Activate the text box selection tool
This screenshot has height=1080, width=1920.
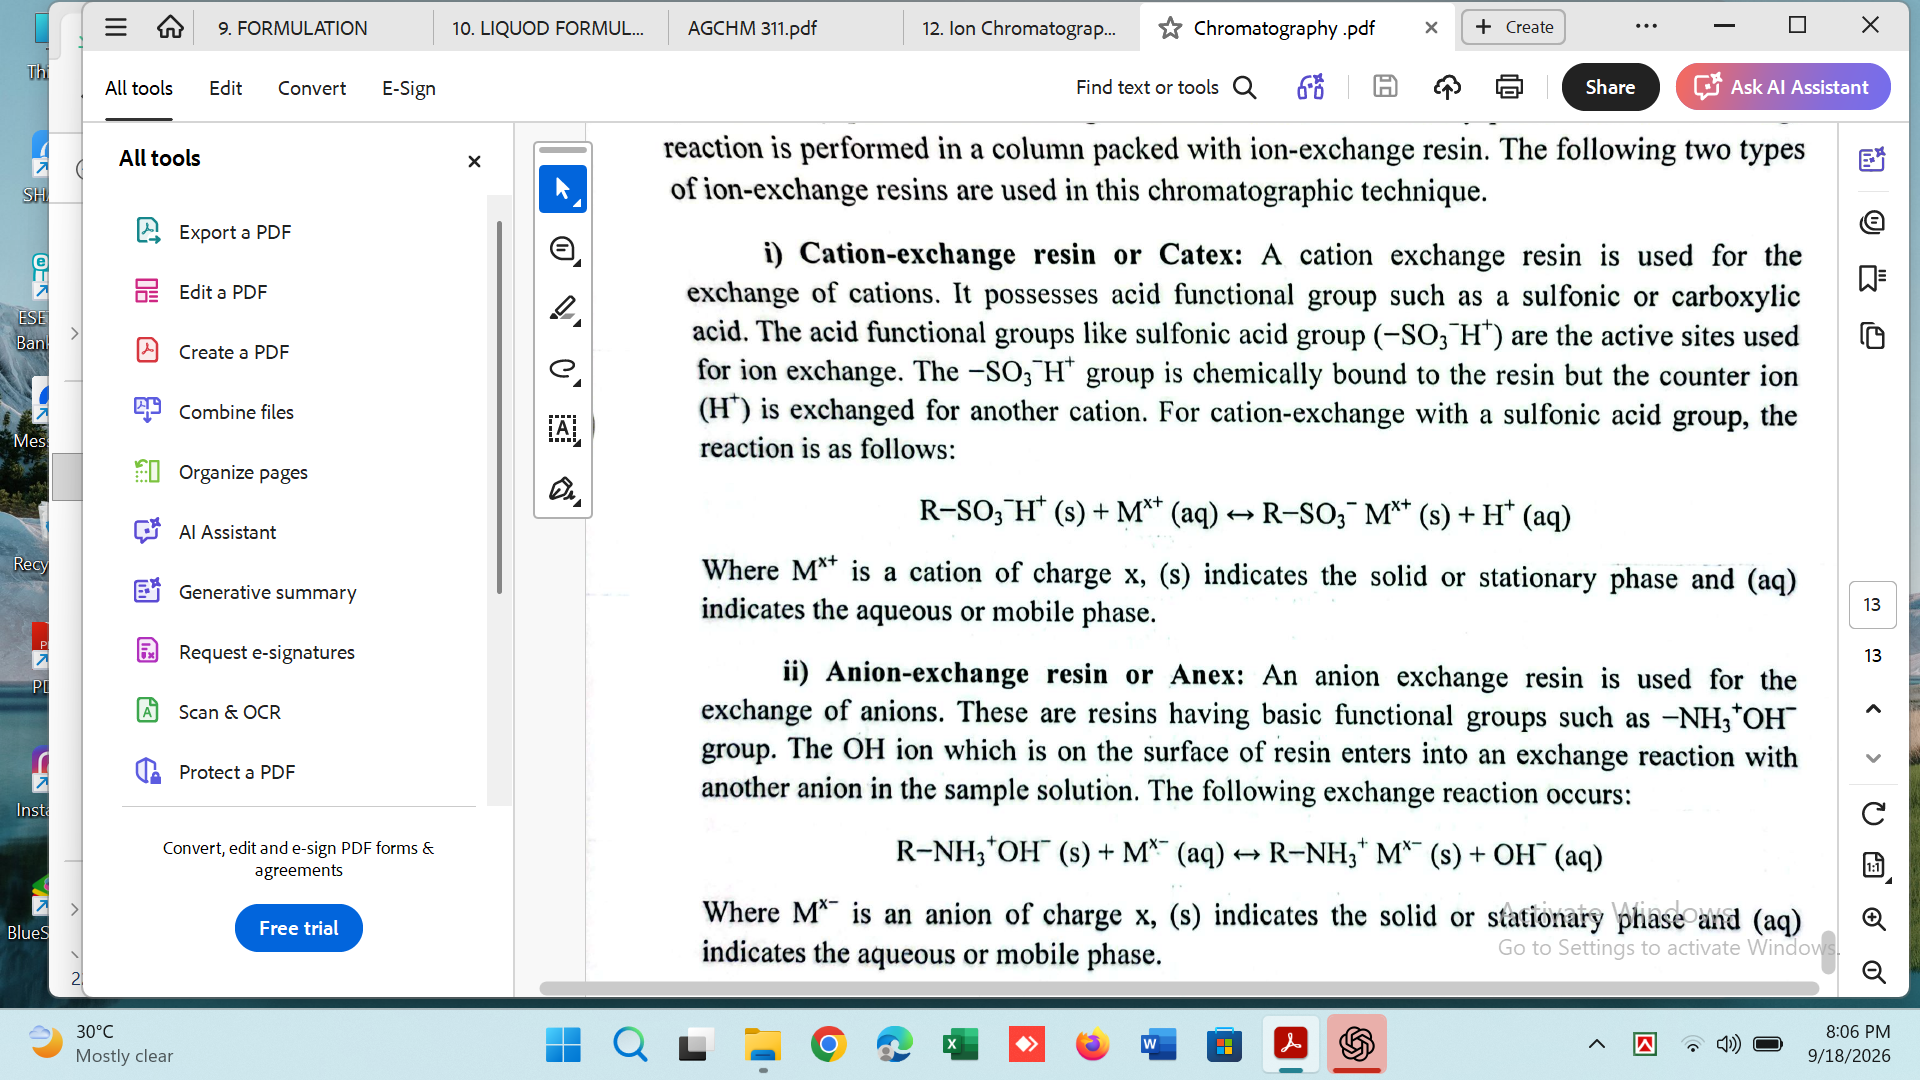pos(563,429)
